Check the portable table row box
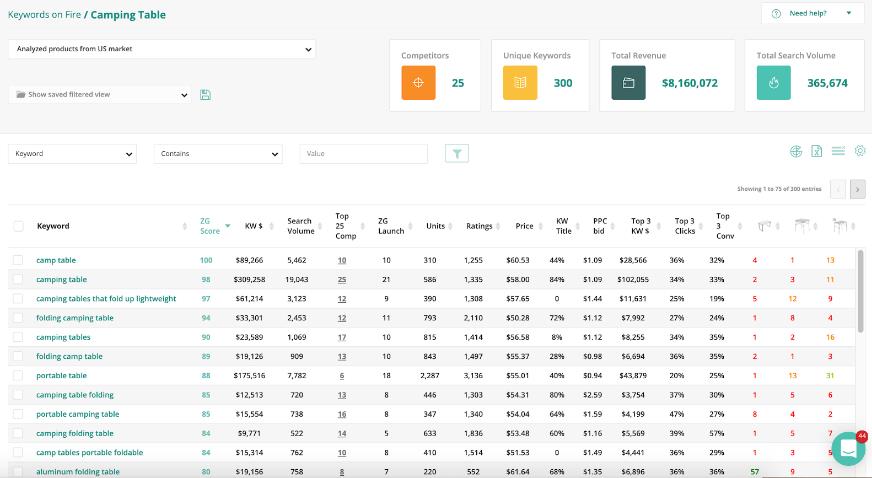The image size is (872, 478). tap(18, 376)
